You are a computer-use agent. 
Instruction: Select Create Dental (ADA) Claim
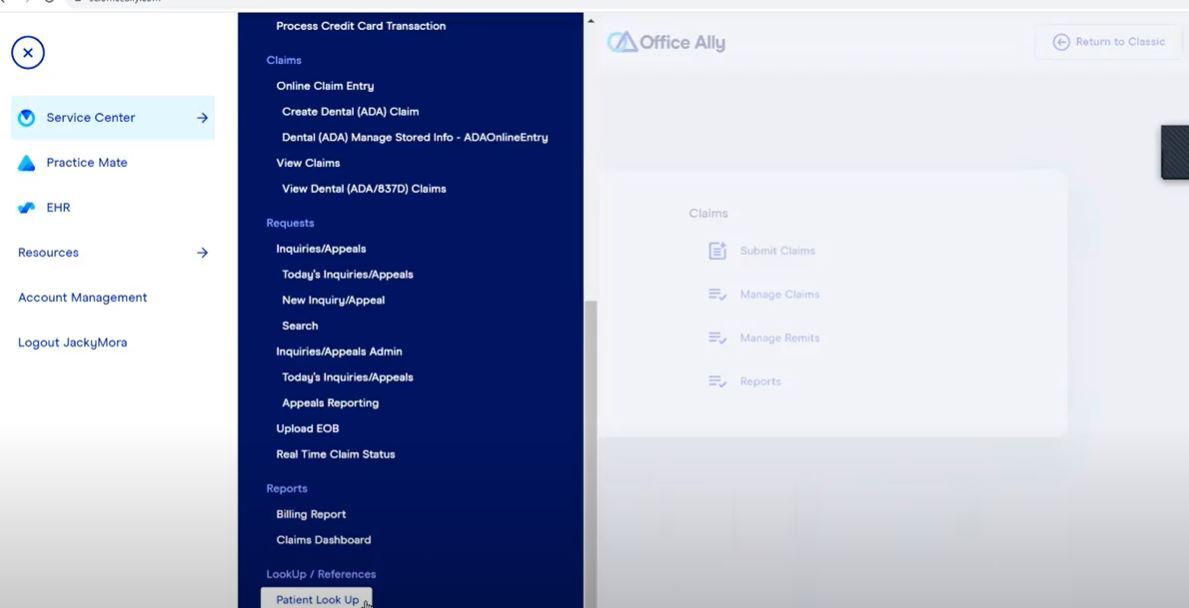coord(350,111)
